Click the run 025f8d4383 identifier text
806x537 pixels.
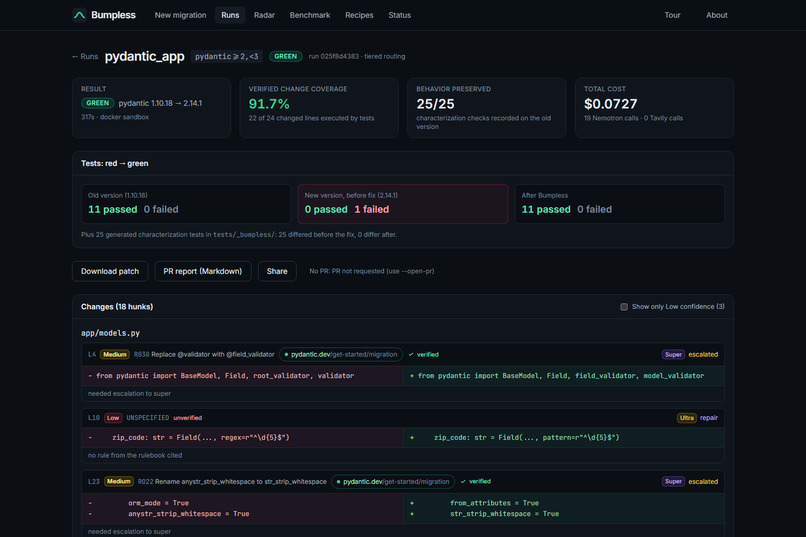click(334, 57)
